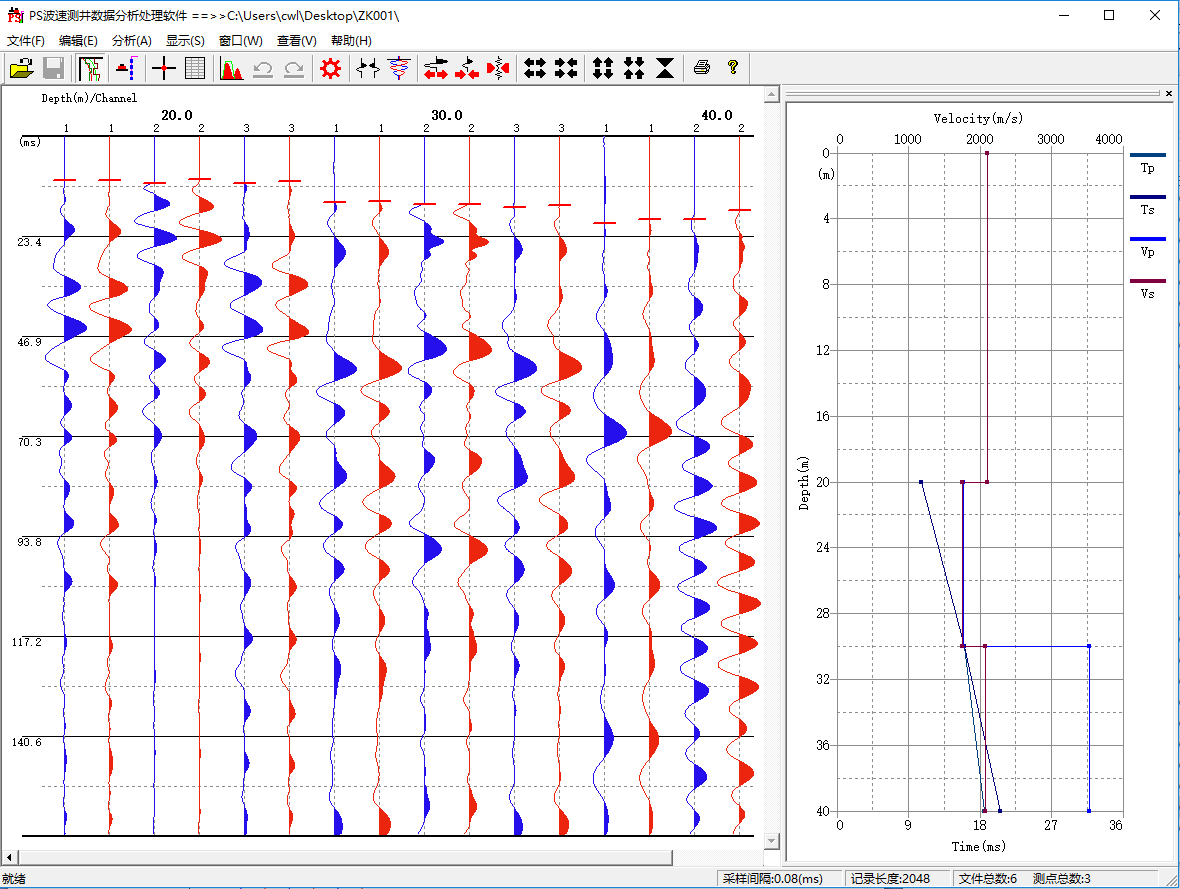
Task: Click the horizontal expand arrows icon
Action: (x=535, y=68)
